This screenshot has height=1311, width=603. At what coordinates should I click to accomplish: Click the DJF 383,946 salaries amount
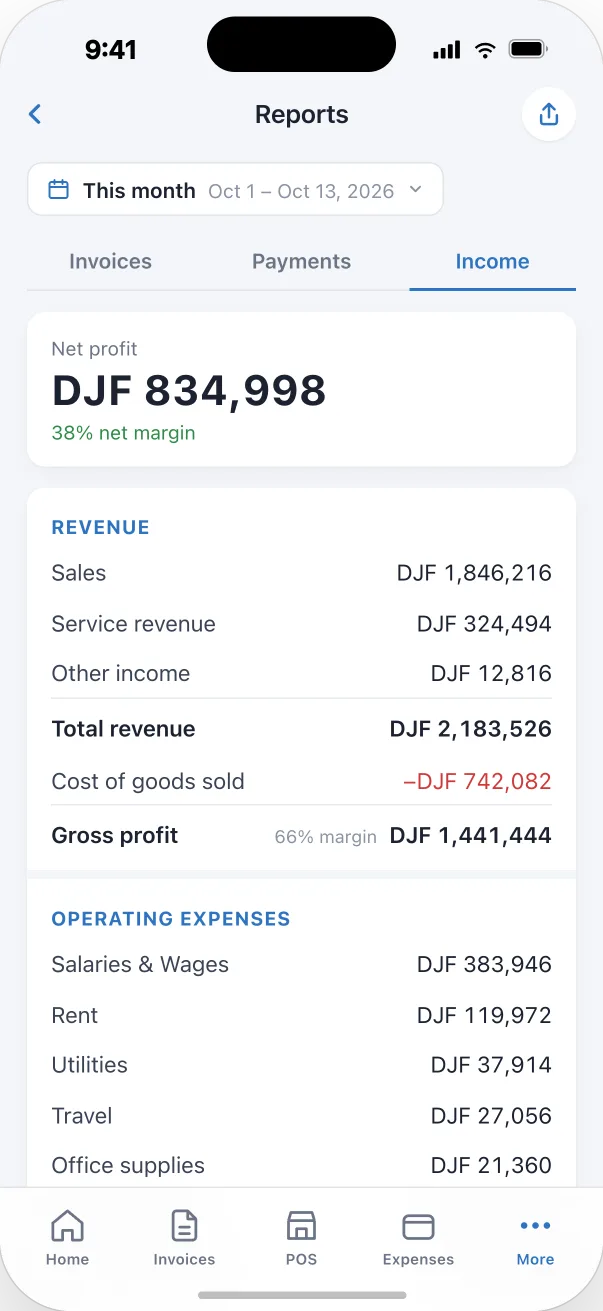click(x=484, y=965)
